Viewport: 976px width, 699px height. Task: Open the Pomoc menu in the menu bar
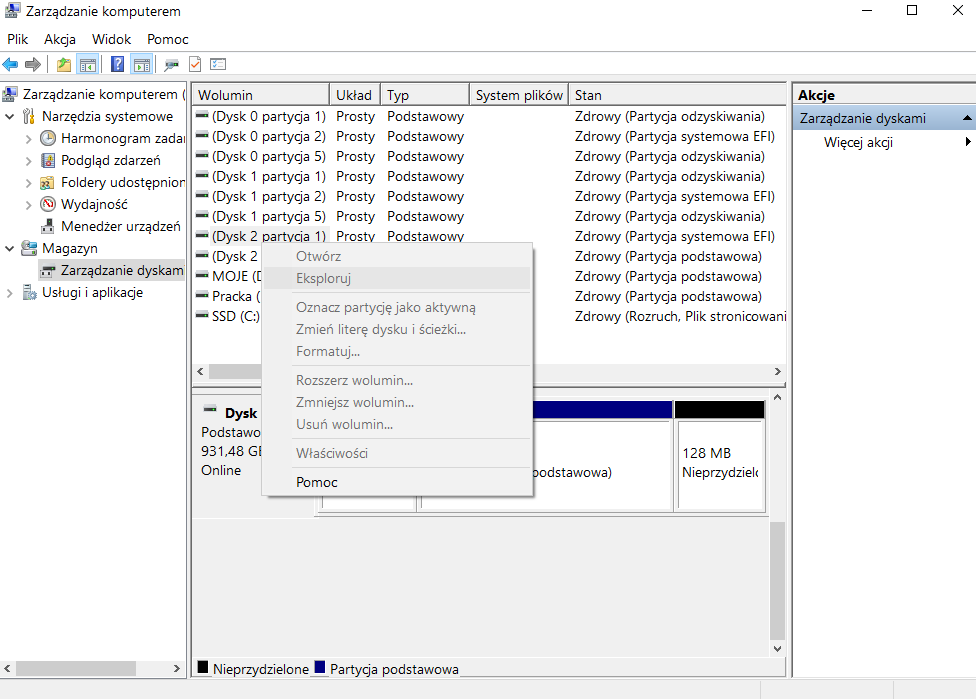click(x=167, y=39)
